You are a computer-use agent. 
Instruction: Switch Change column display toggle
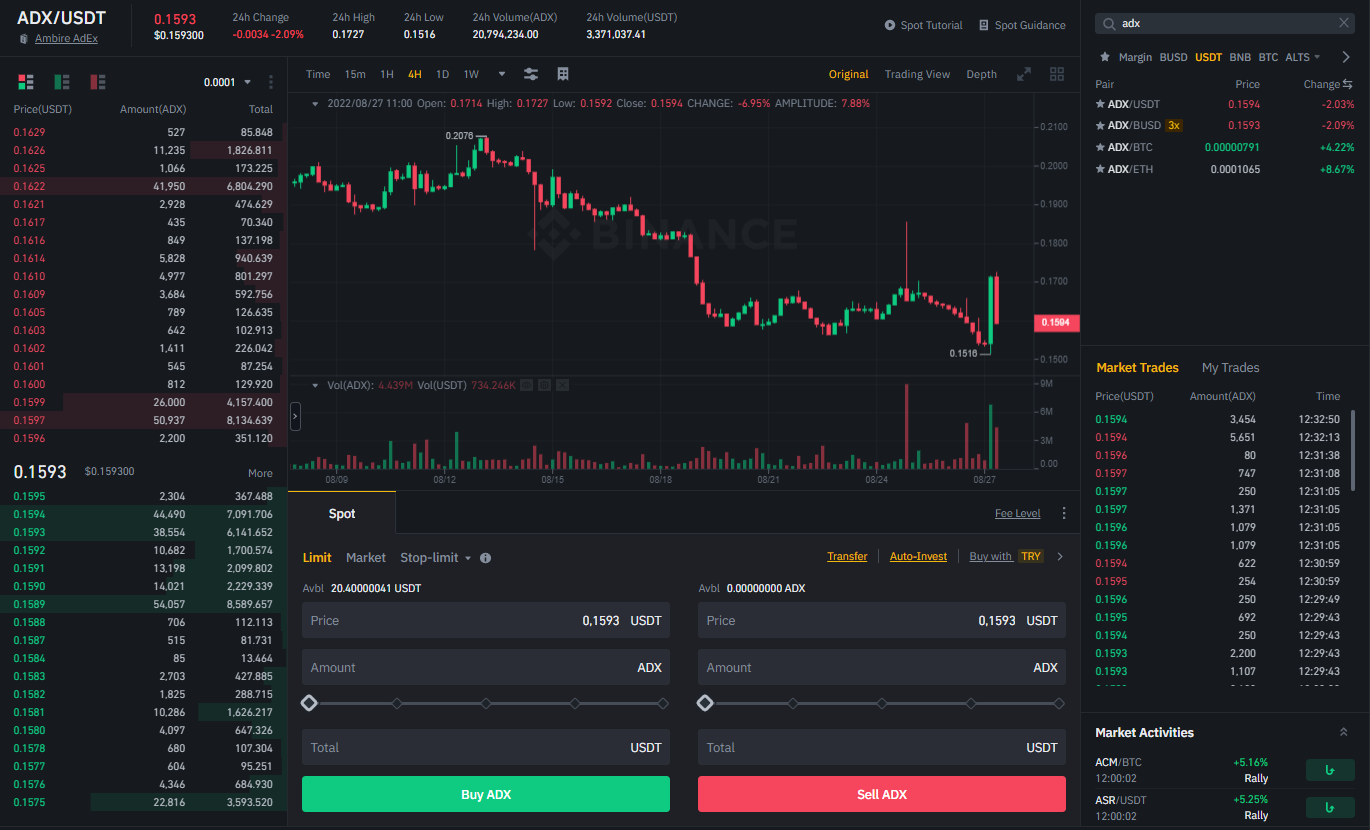pyautogui.click(x=1347, y=84)
